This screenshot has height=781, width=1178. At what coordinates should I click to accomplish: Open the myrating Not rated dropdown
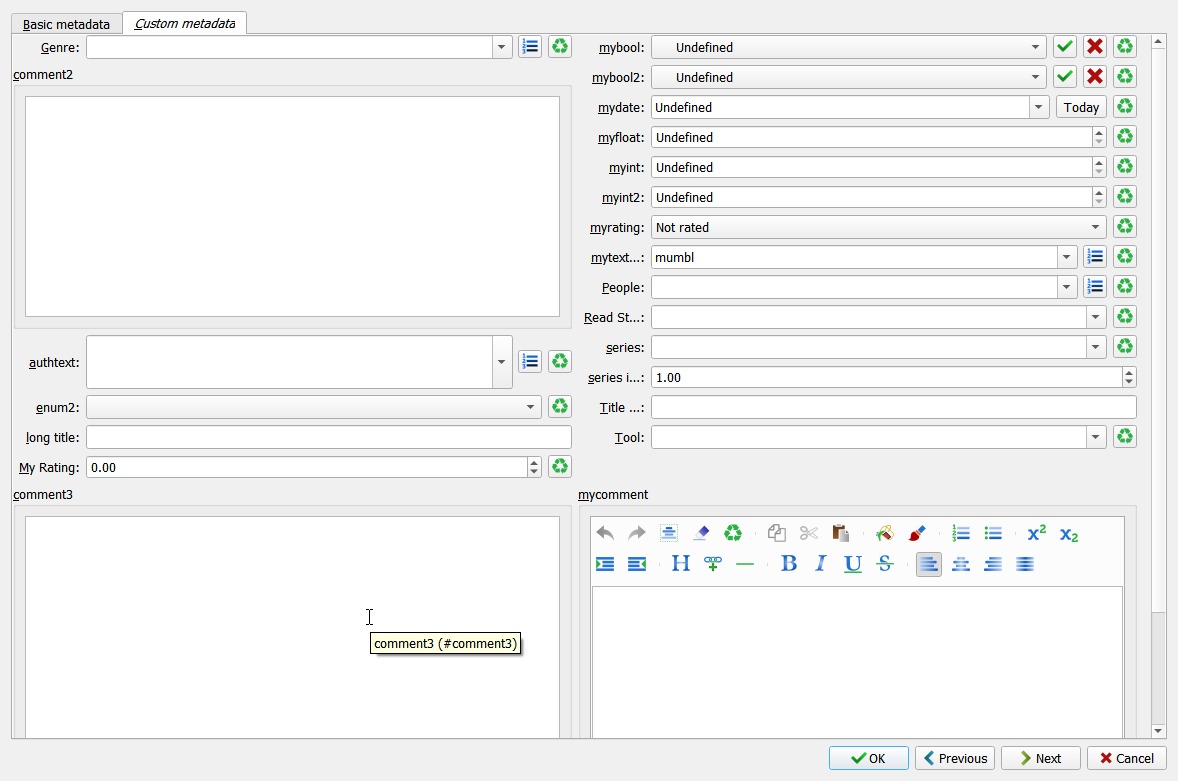pos(878,227)
